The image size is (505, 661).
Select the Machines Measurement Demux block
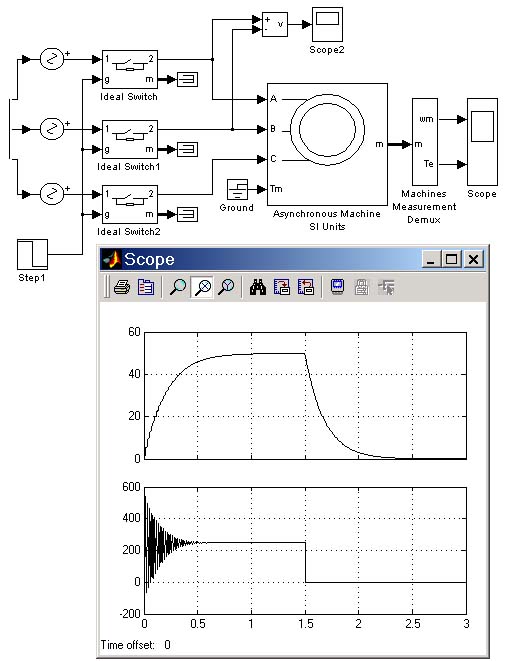(424, 142)
